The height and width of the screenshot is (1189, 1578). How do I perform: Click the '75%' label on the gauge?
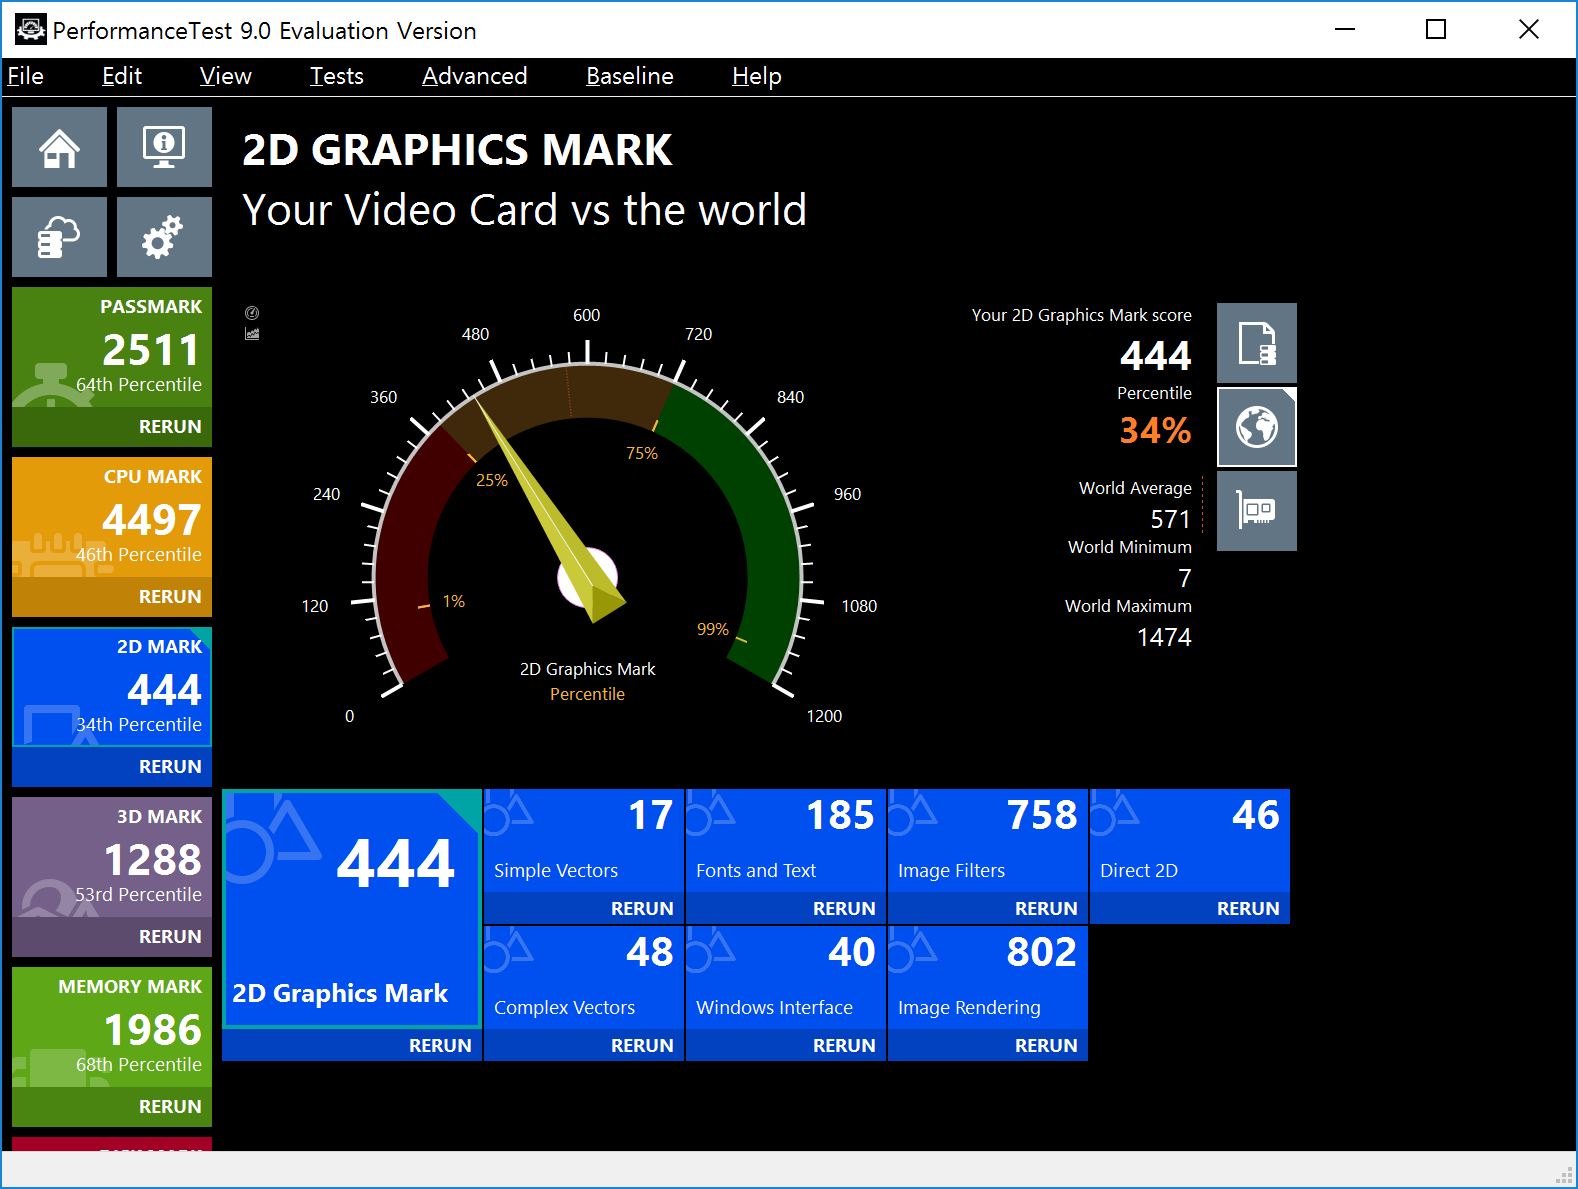pyautogui.click(x=642, y=453)
